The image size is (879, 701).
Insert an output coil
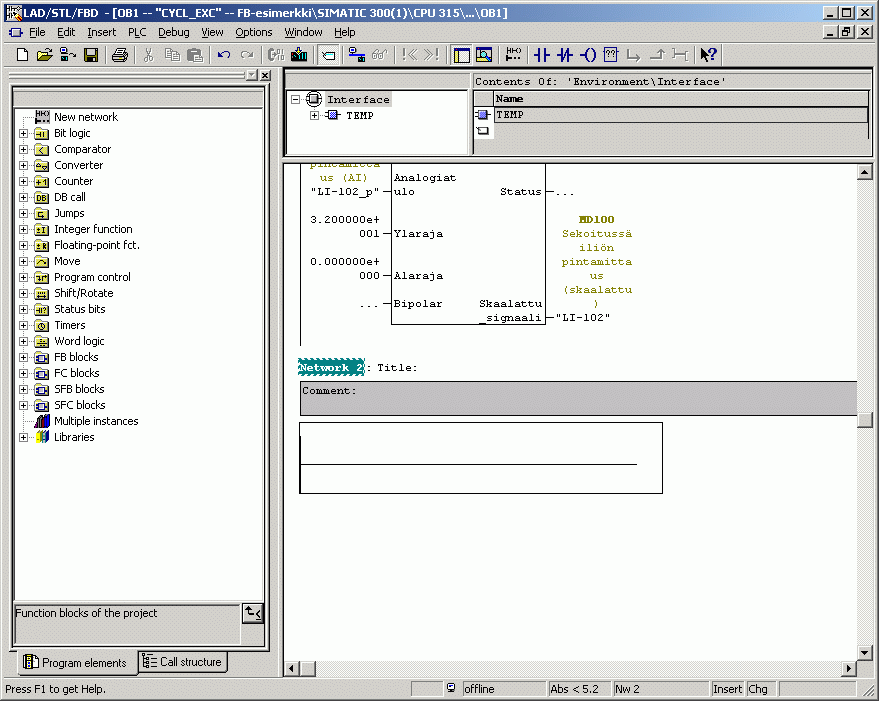pyautogui.click(x=588, y=55)
